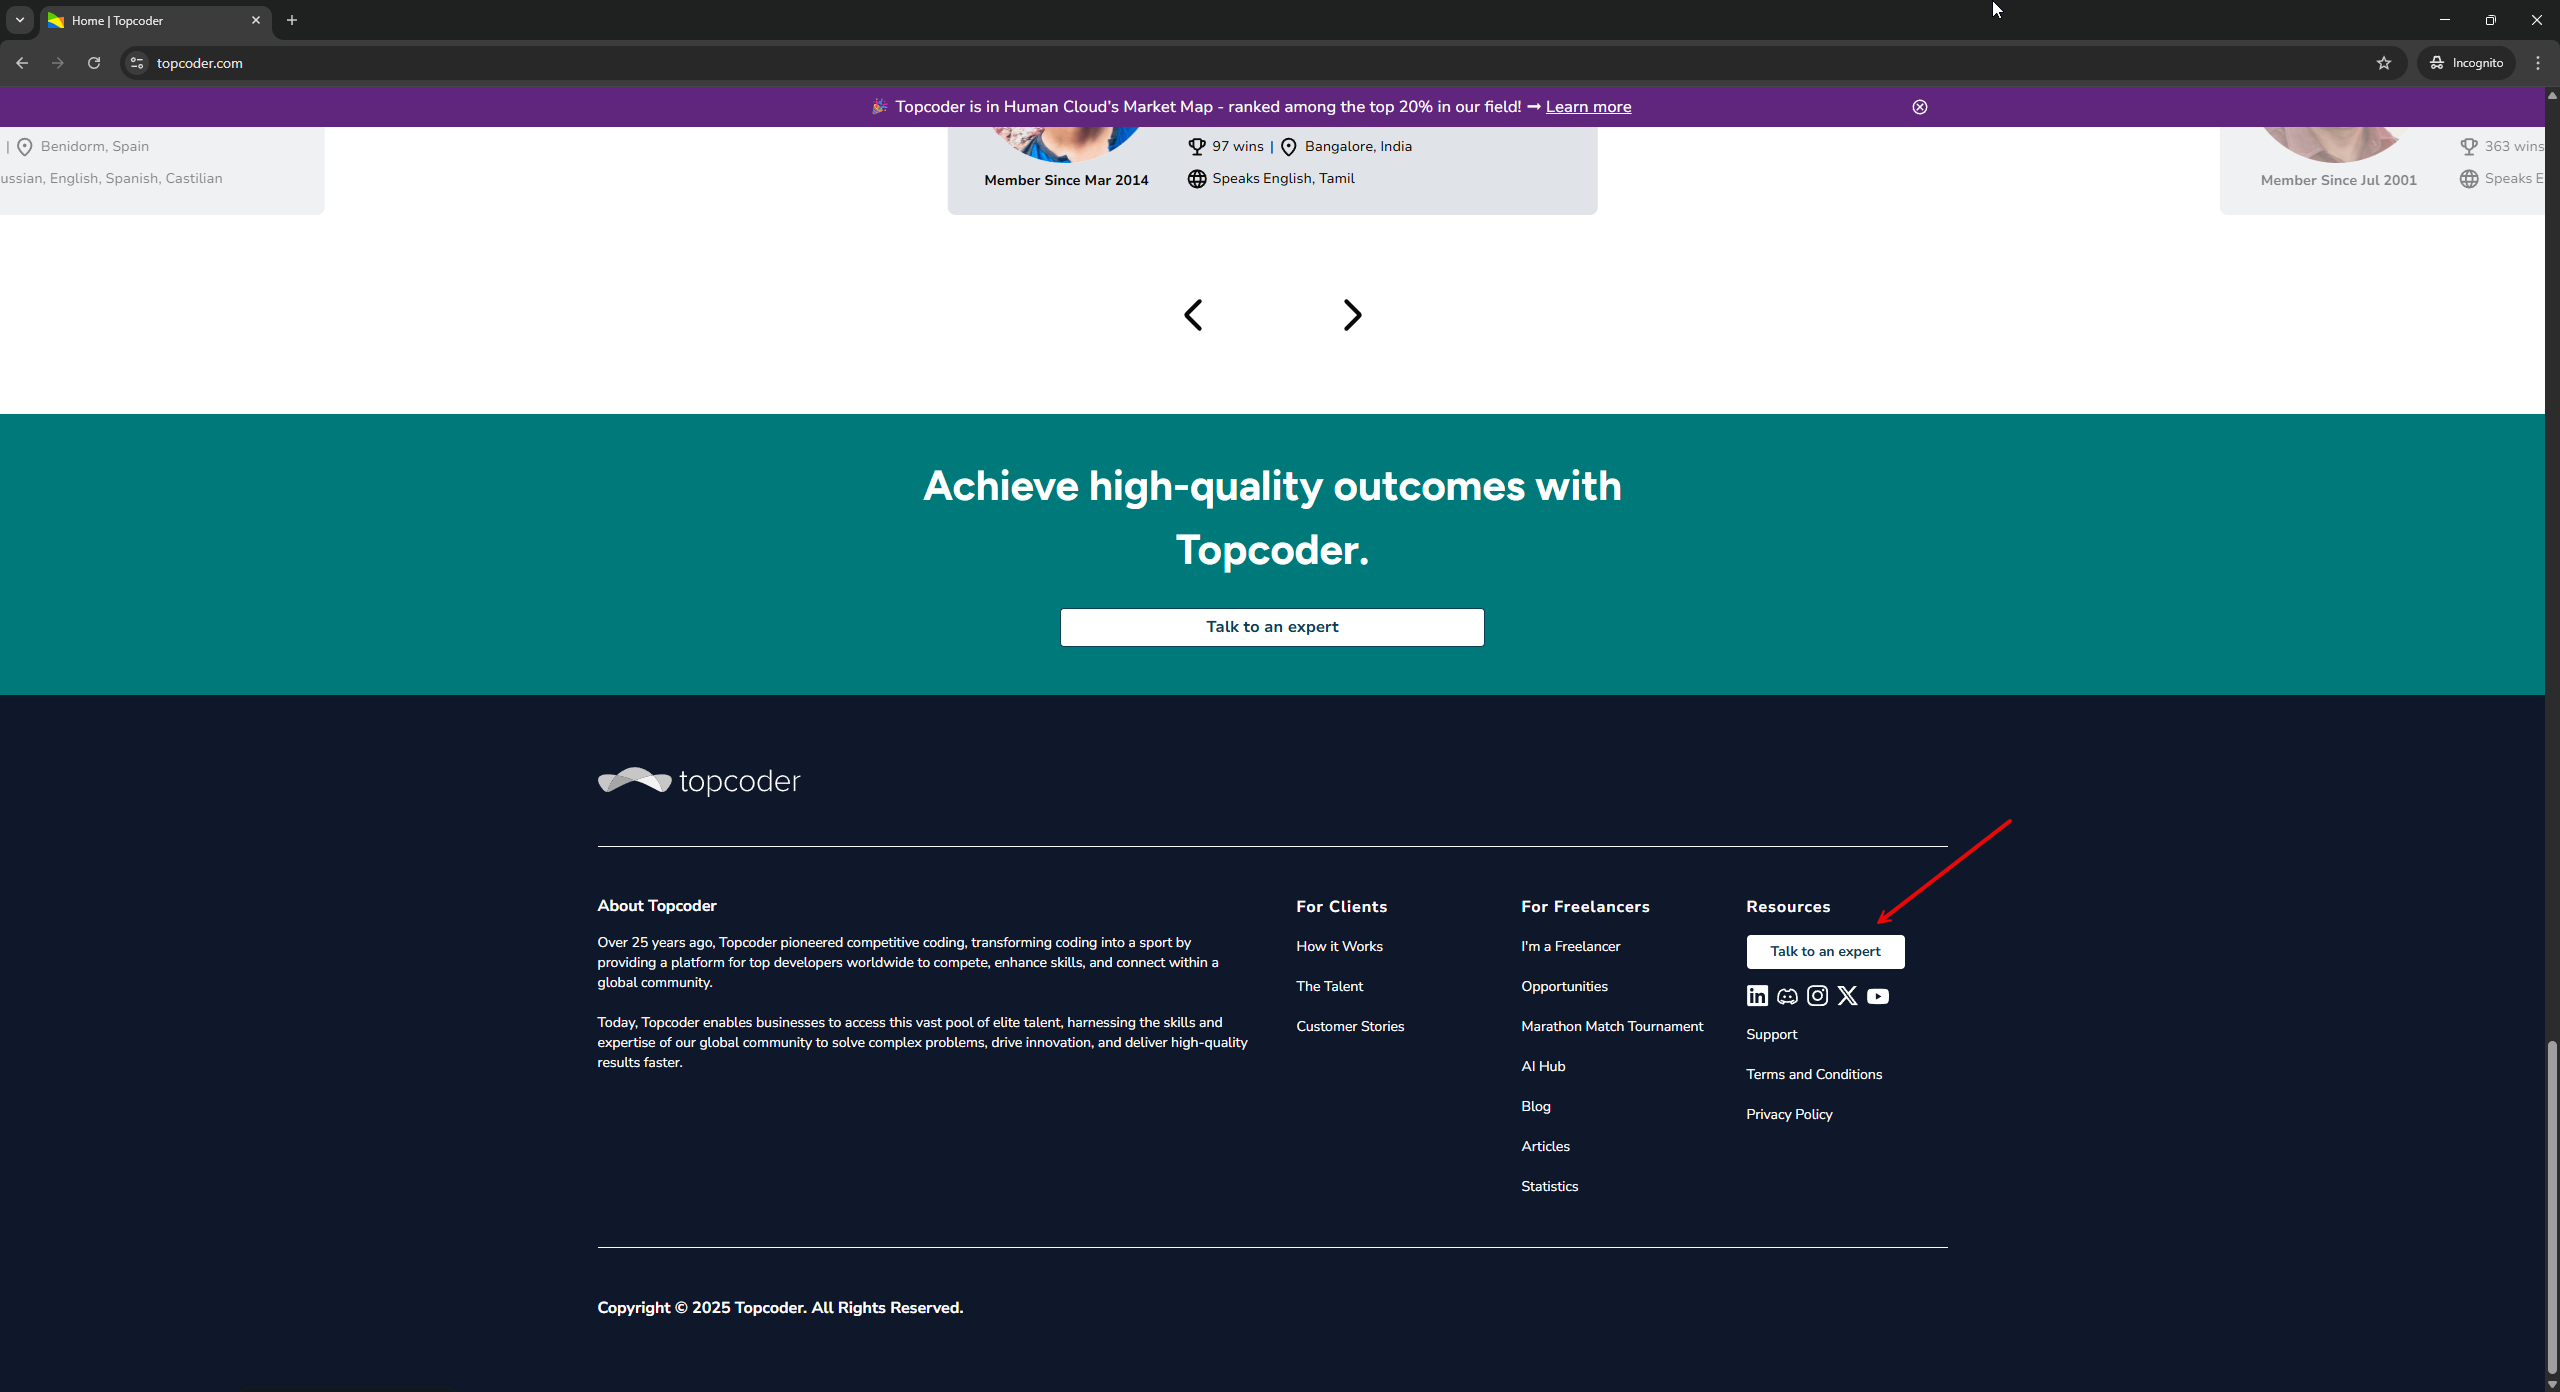
Task: Dismiss the purple announcement banner
Action: tap(1919, 107)
